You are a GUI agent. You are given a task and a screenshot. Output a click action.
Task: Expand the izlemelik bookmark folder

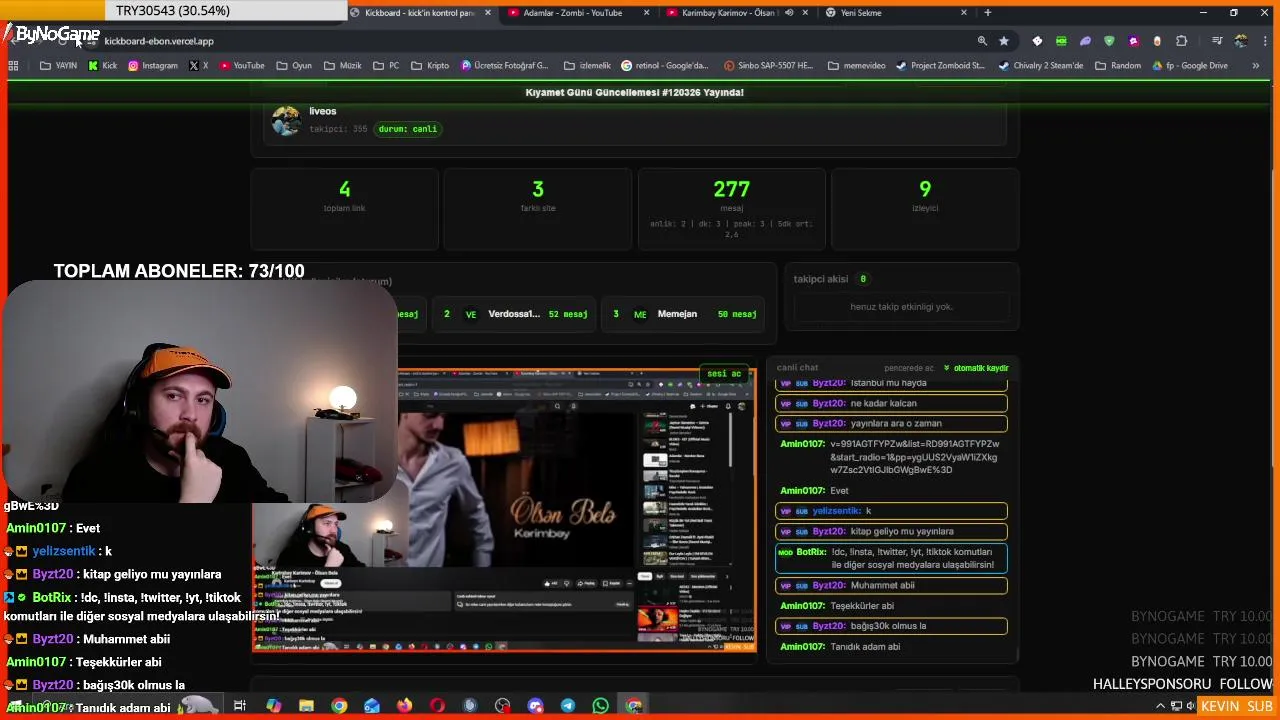(x=587, y=66)
